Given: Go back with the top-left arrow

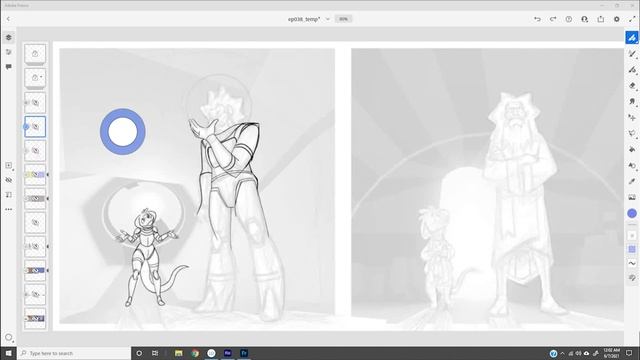Looking at the screenshot, I should click(x=8, y=19).
